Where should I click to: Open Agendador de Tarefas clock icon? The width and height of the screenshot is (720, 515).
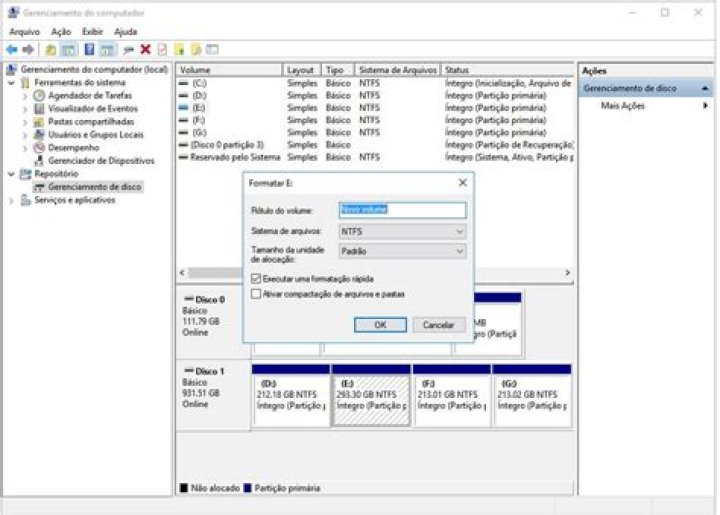click(39, 95)
